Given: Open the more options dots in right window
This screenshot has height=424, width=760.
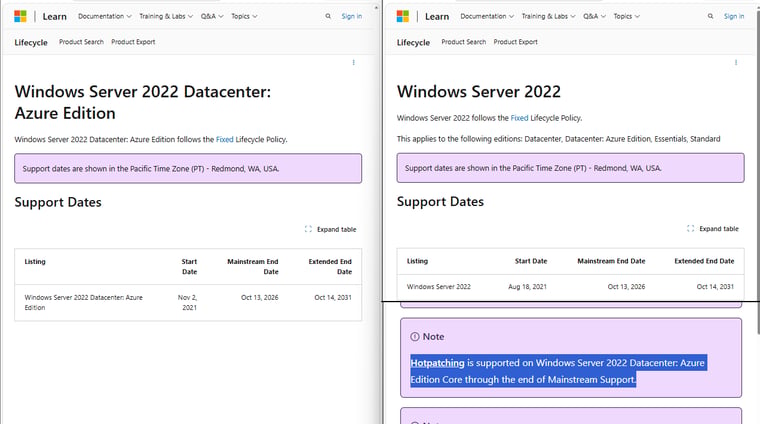Looking at the screenshot, I should (736, 63).
